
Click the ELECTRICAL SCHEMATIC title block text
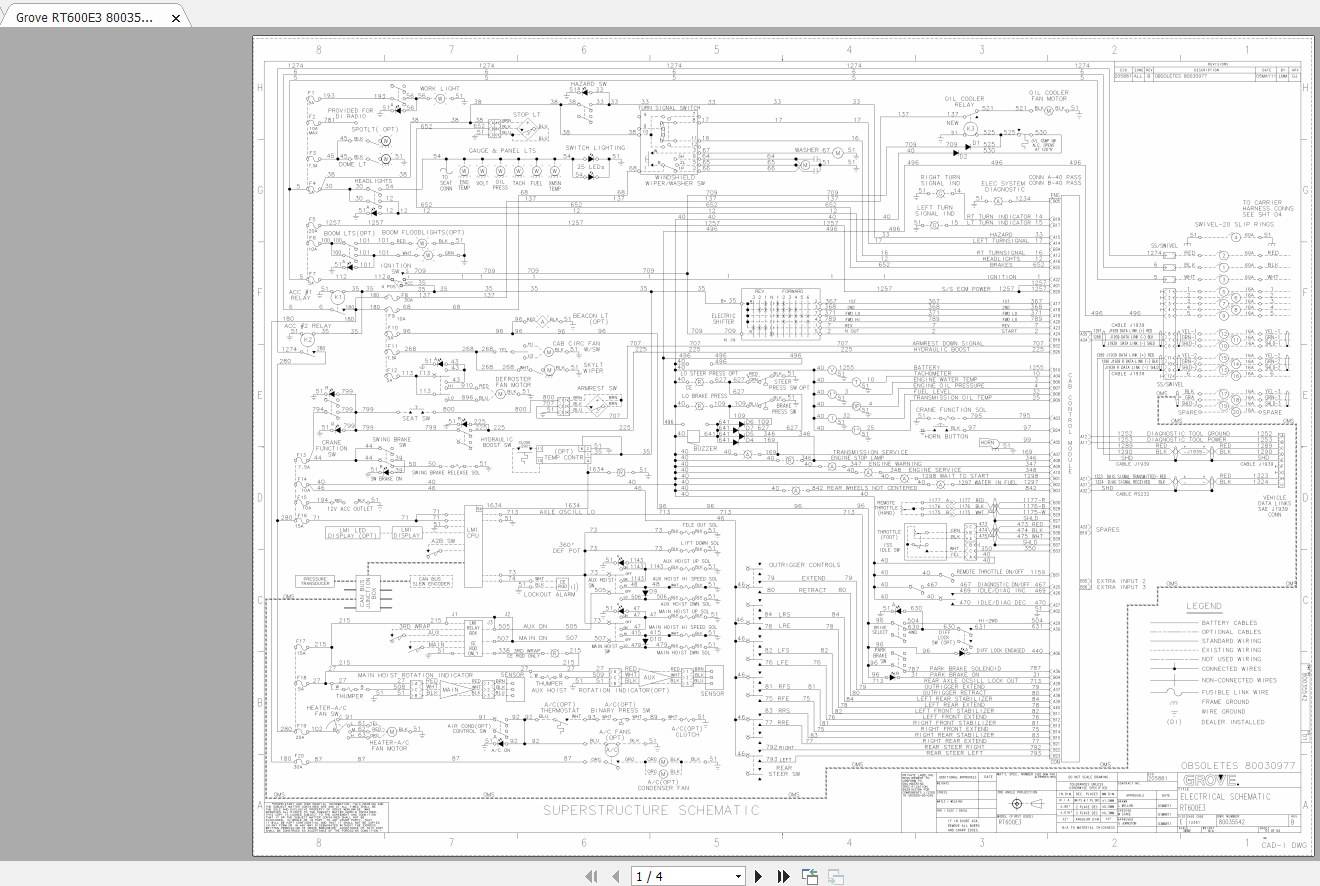tap(1225, 796)
